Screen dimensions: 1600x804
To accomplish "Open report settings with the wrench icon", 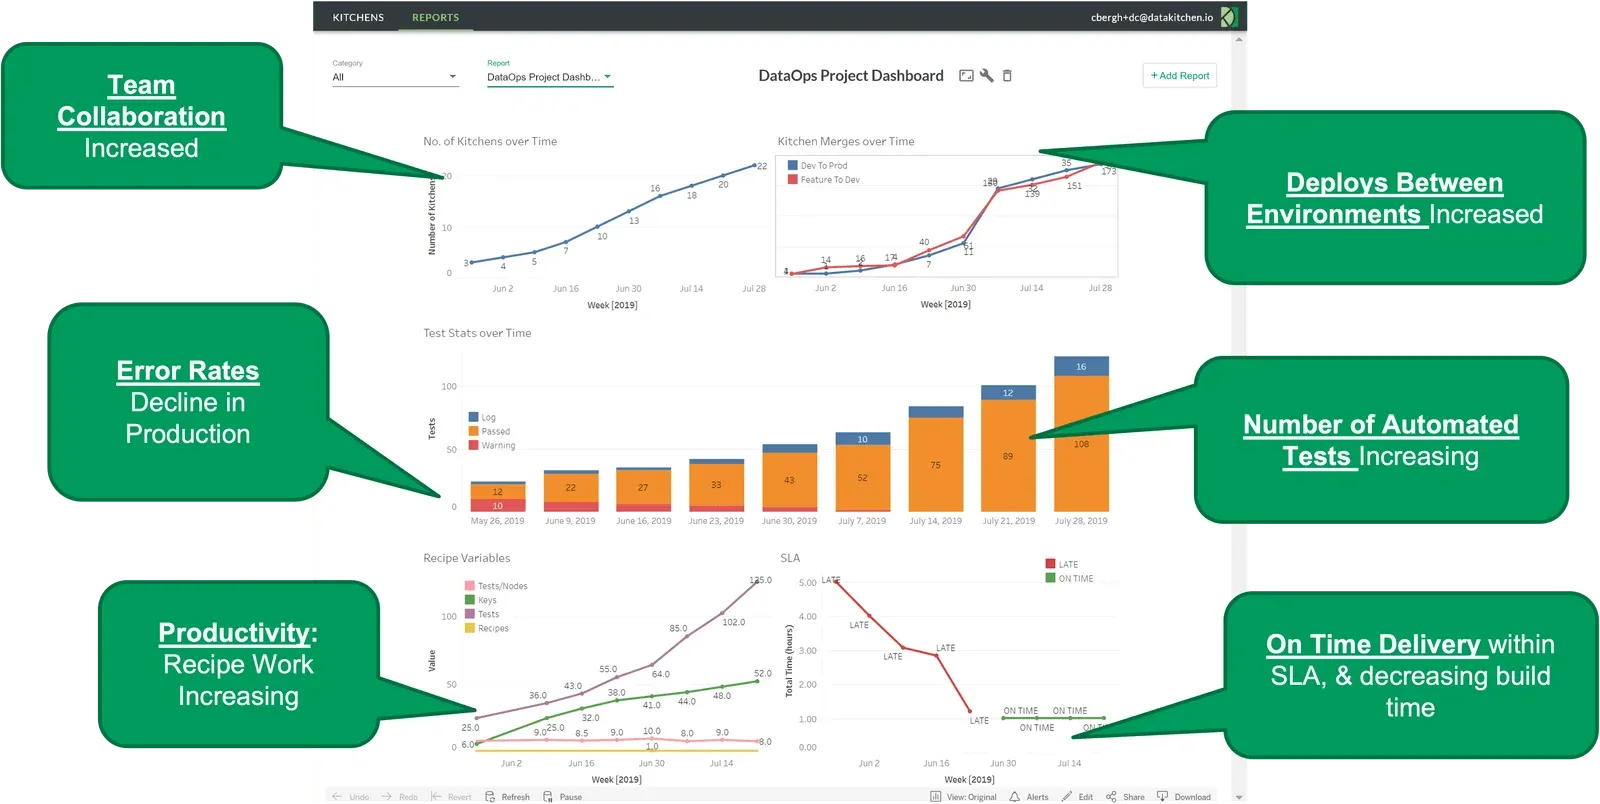I will [x=987, y=76].
